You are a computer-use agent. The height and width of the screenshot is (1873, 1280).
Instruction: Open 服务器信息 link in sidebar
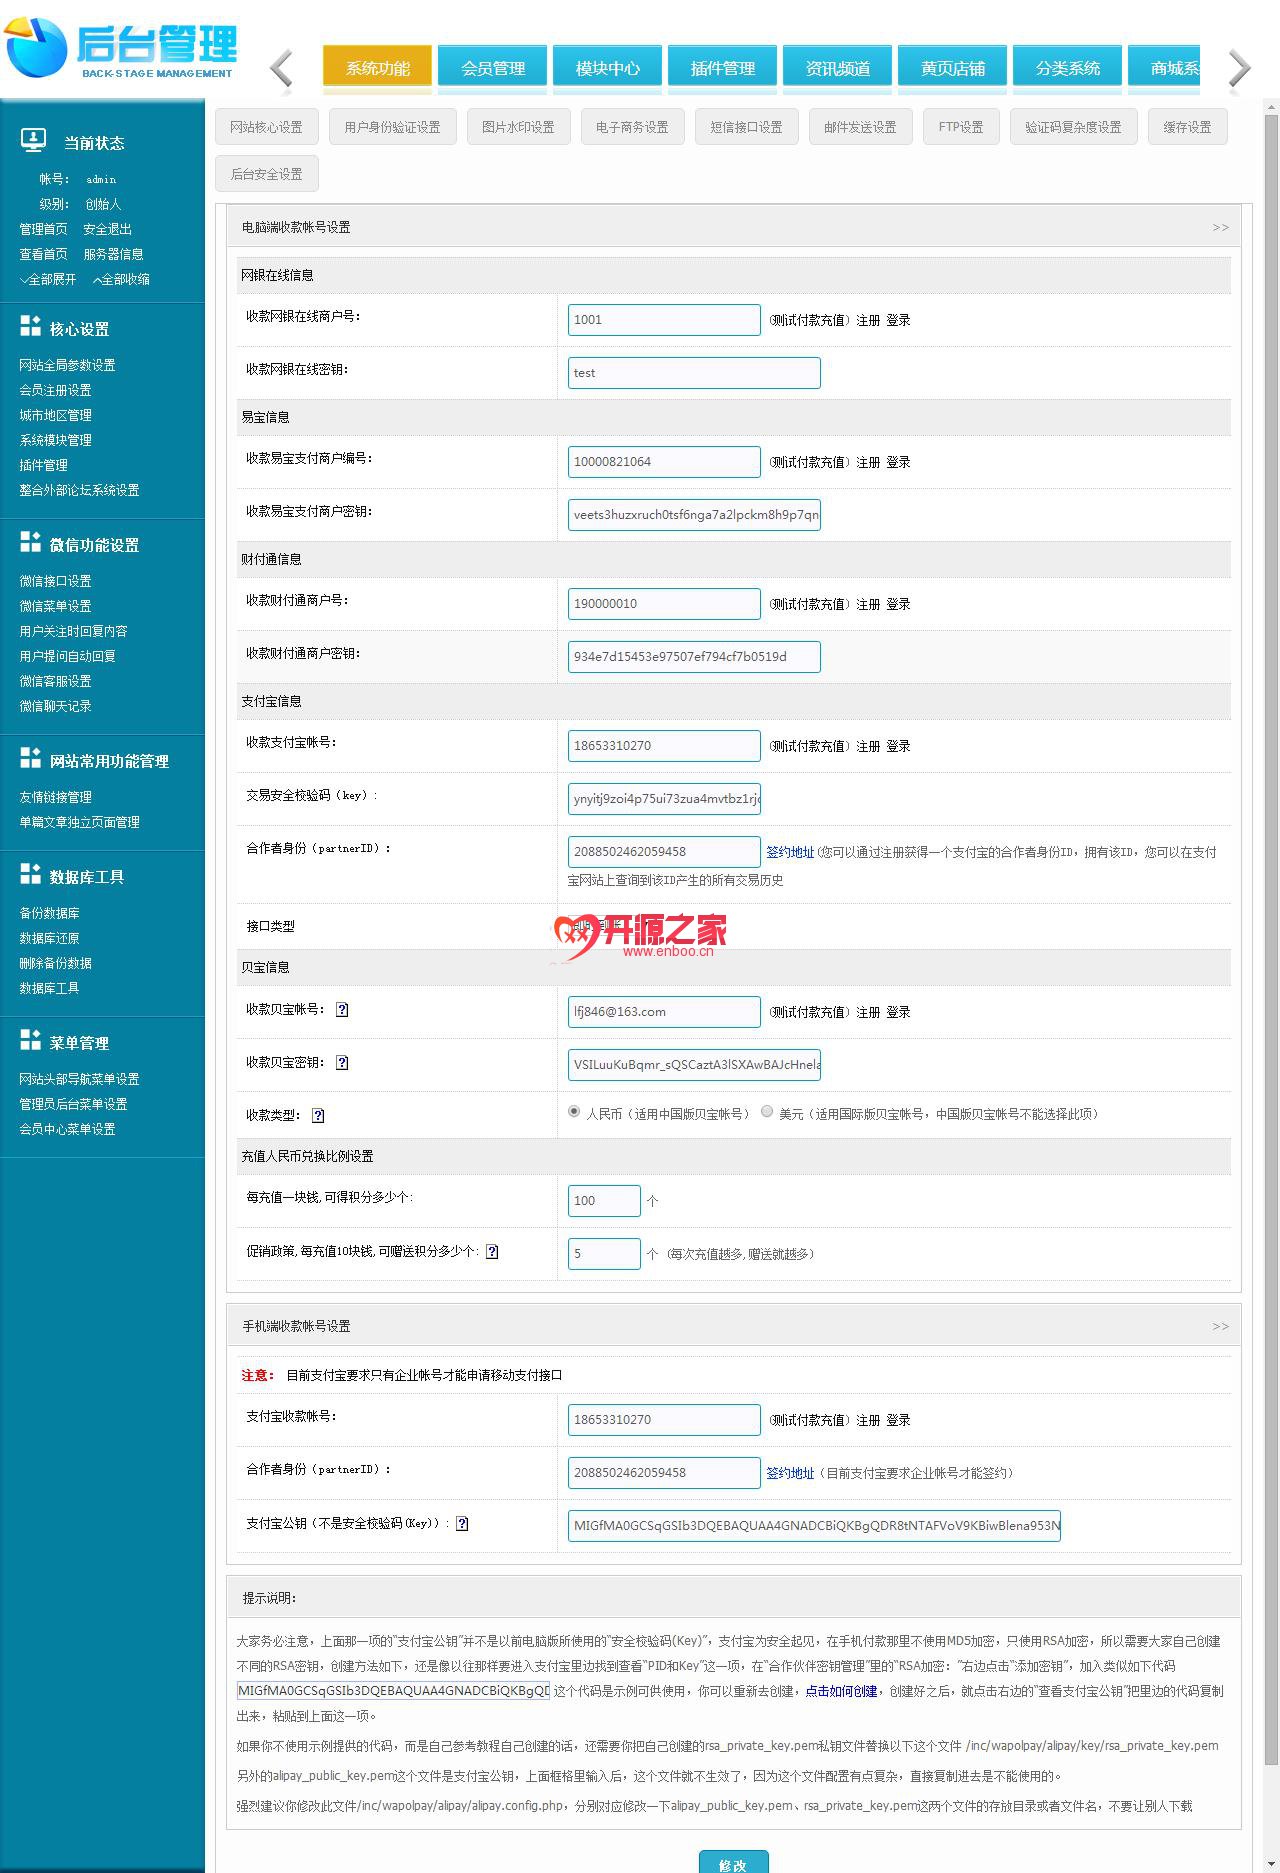(x=114, y=255)
